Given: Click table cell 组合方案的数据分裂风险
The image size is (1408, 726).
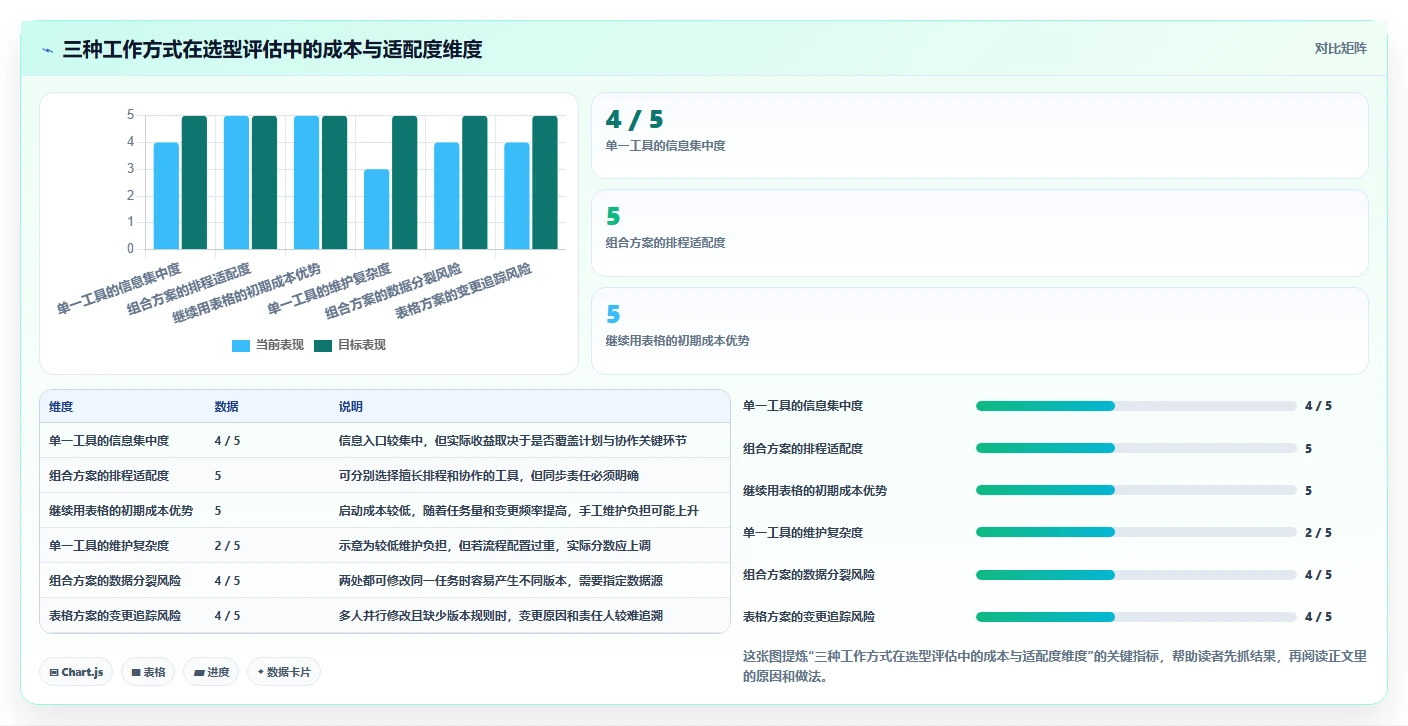Looking at the screenshot, I should (x=115, y=581).
